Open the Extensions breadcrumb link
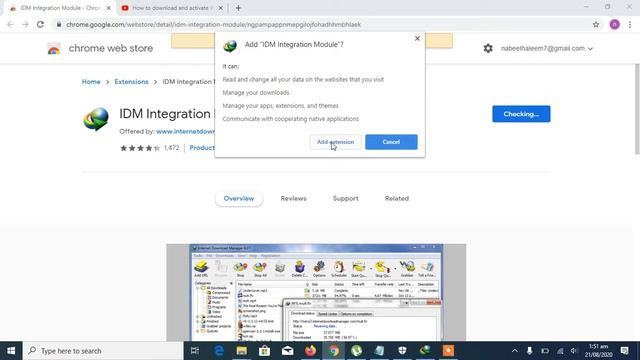Image resolution: width=640 pixels, height=360 pixels. 131,82
